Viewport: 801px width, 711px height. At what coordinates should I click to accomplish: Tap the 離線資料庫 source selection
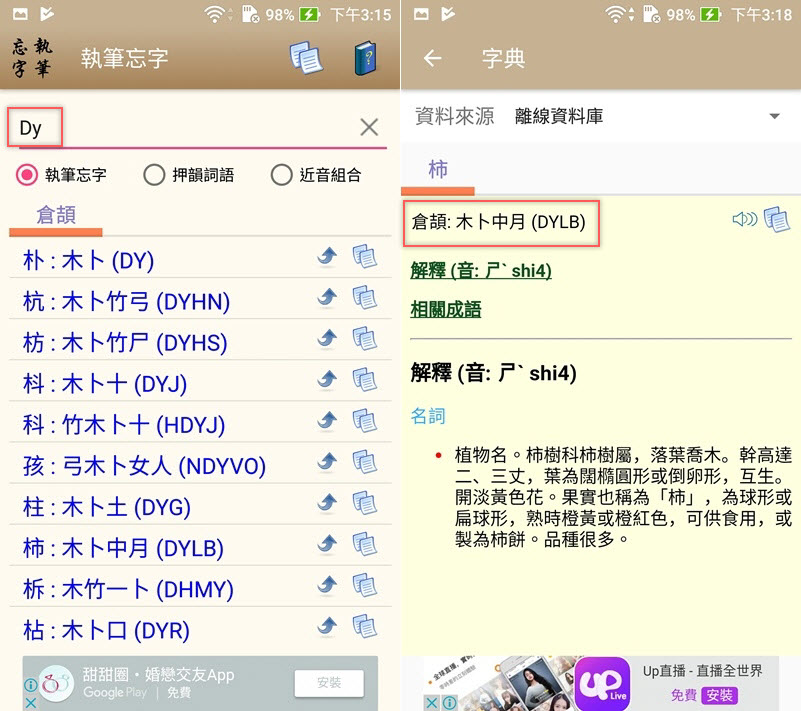(559, 116)
